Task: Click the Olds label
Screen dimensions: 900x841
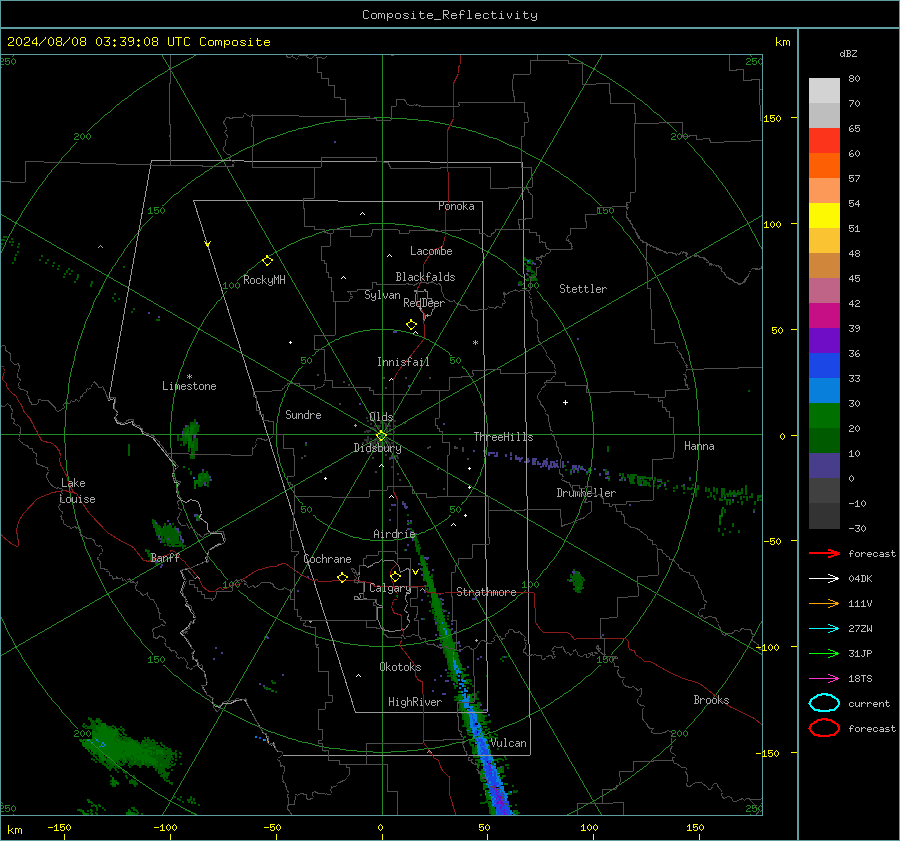Action: coord(381,417)
